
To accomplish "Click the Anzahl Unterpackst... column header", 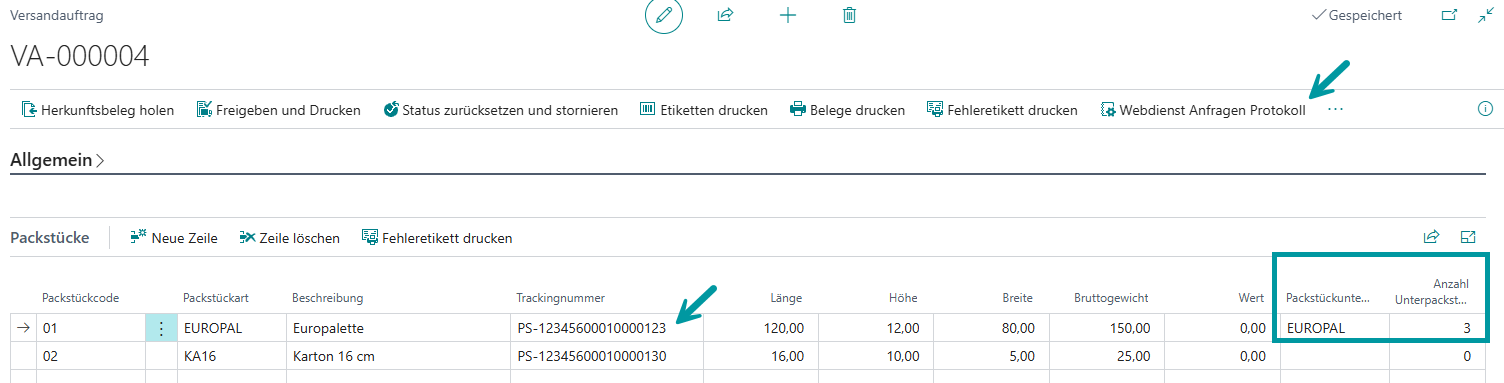I will (1431, 291).
